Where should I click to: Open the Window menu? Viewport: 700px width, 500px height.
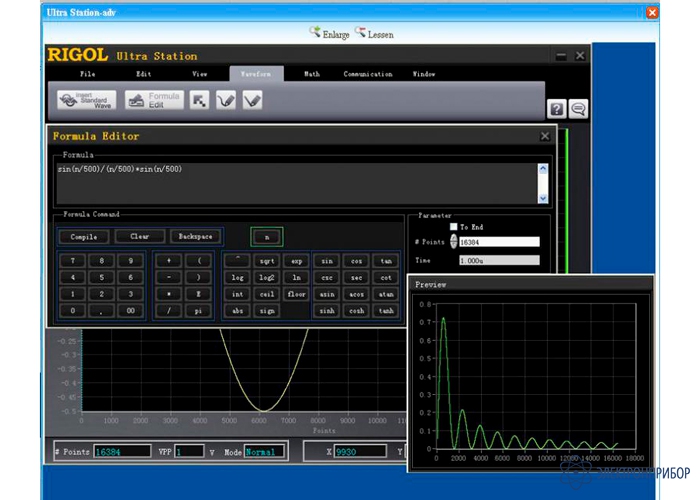point(424,74)
